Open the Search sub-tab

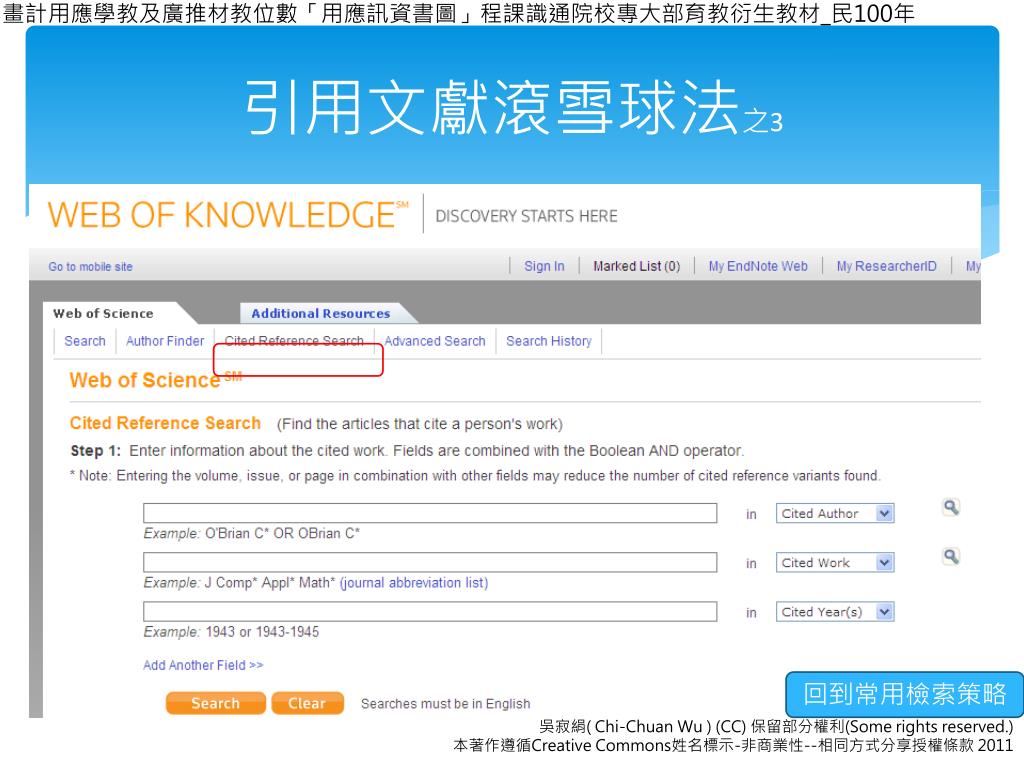pos(85,341)
